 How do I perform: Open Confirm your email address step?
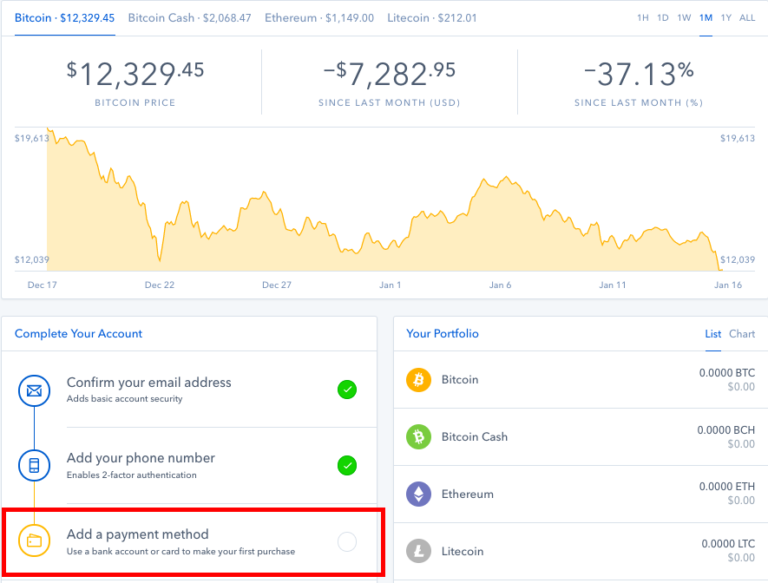[148, 382]
